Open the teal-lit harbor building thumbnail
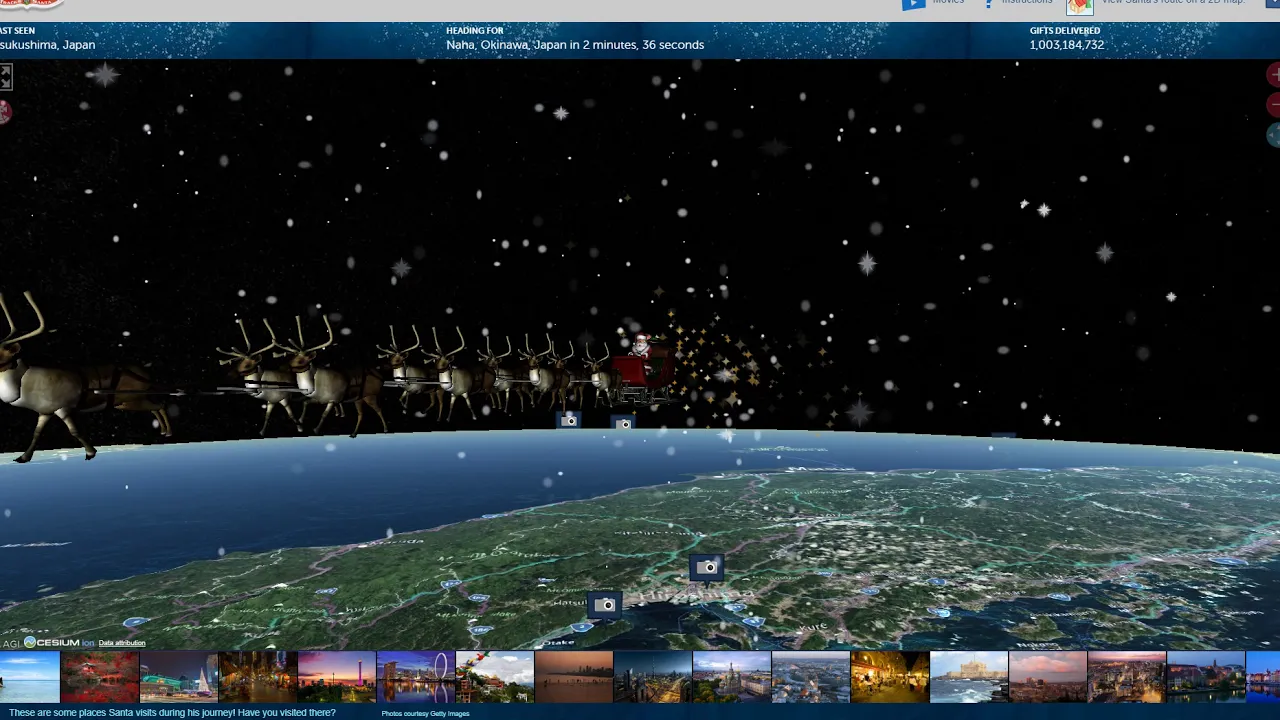 (x=178, y=677)
